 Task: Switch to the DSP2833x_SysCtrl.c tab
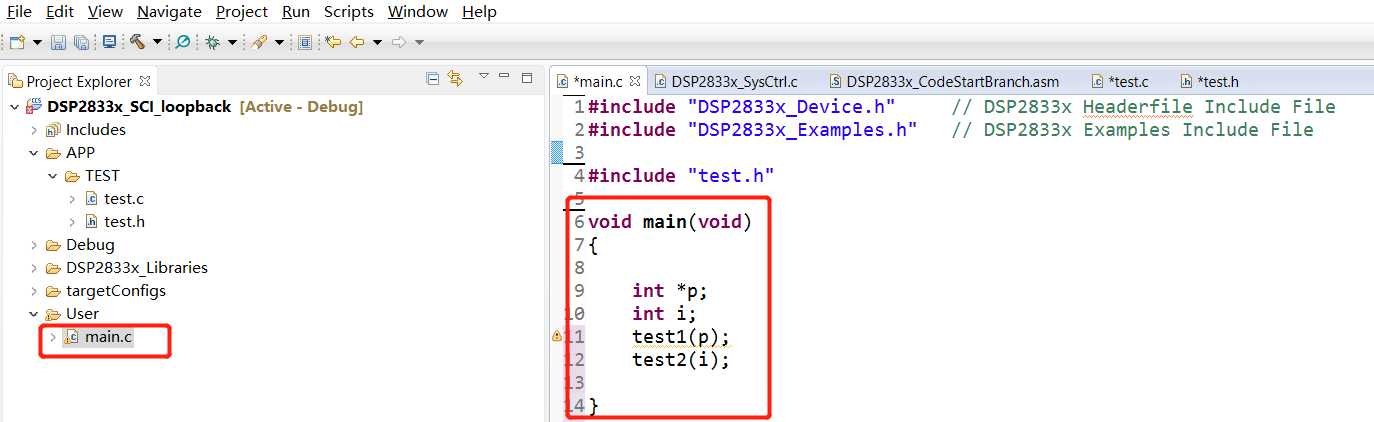pyautogui.click(x=734, y=81)
